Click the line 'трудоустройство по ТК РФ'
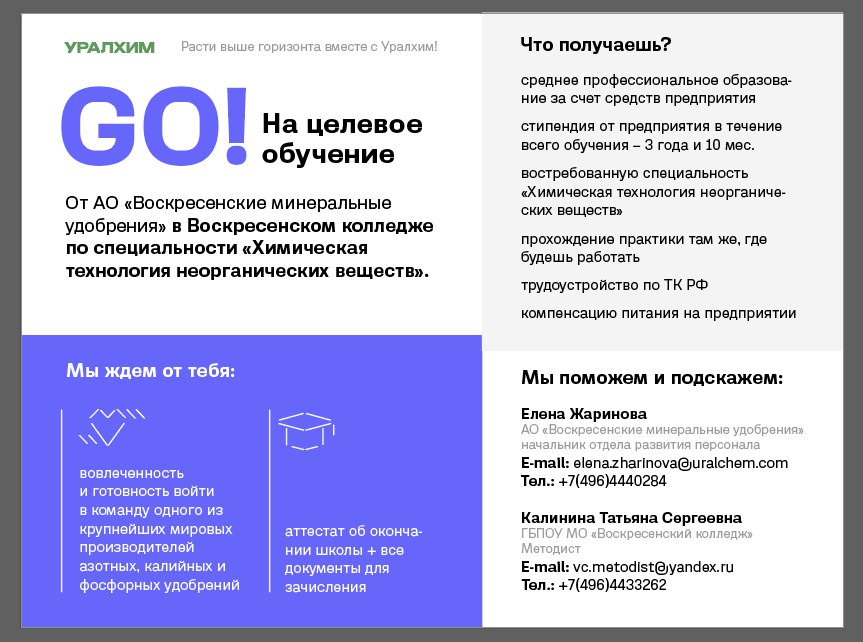This screenshot has height=642, width=863. pos(614,285)
